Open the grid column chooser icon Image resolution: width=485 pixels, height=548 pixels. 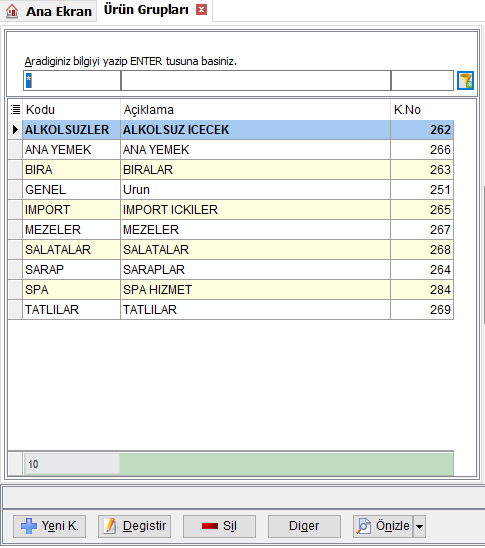pos(15,110)
